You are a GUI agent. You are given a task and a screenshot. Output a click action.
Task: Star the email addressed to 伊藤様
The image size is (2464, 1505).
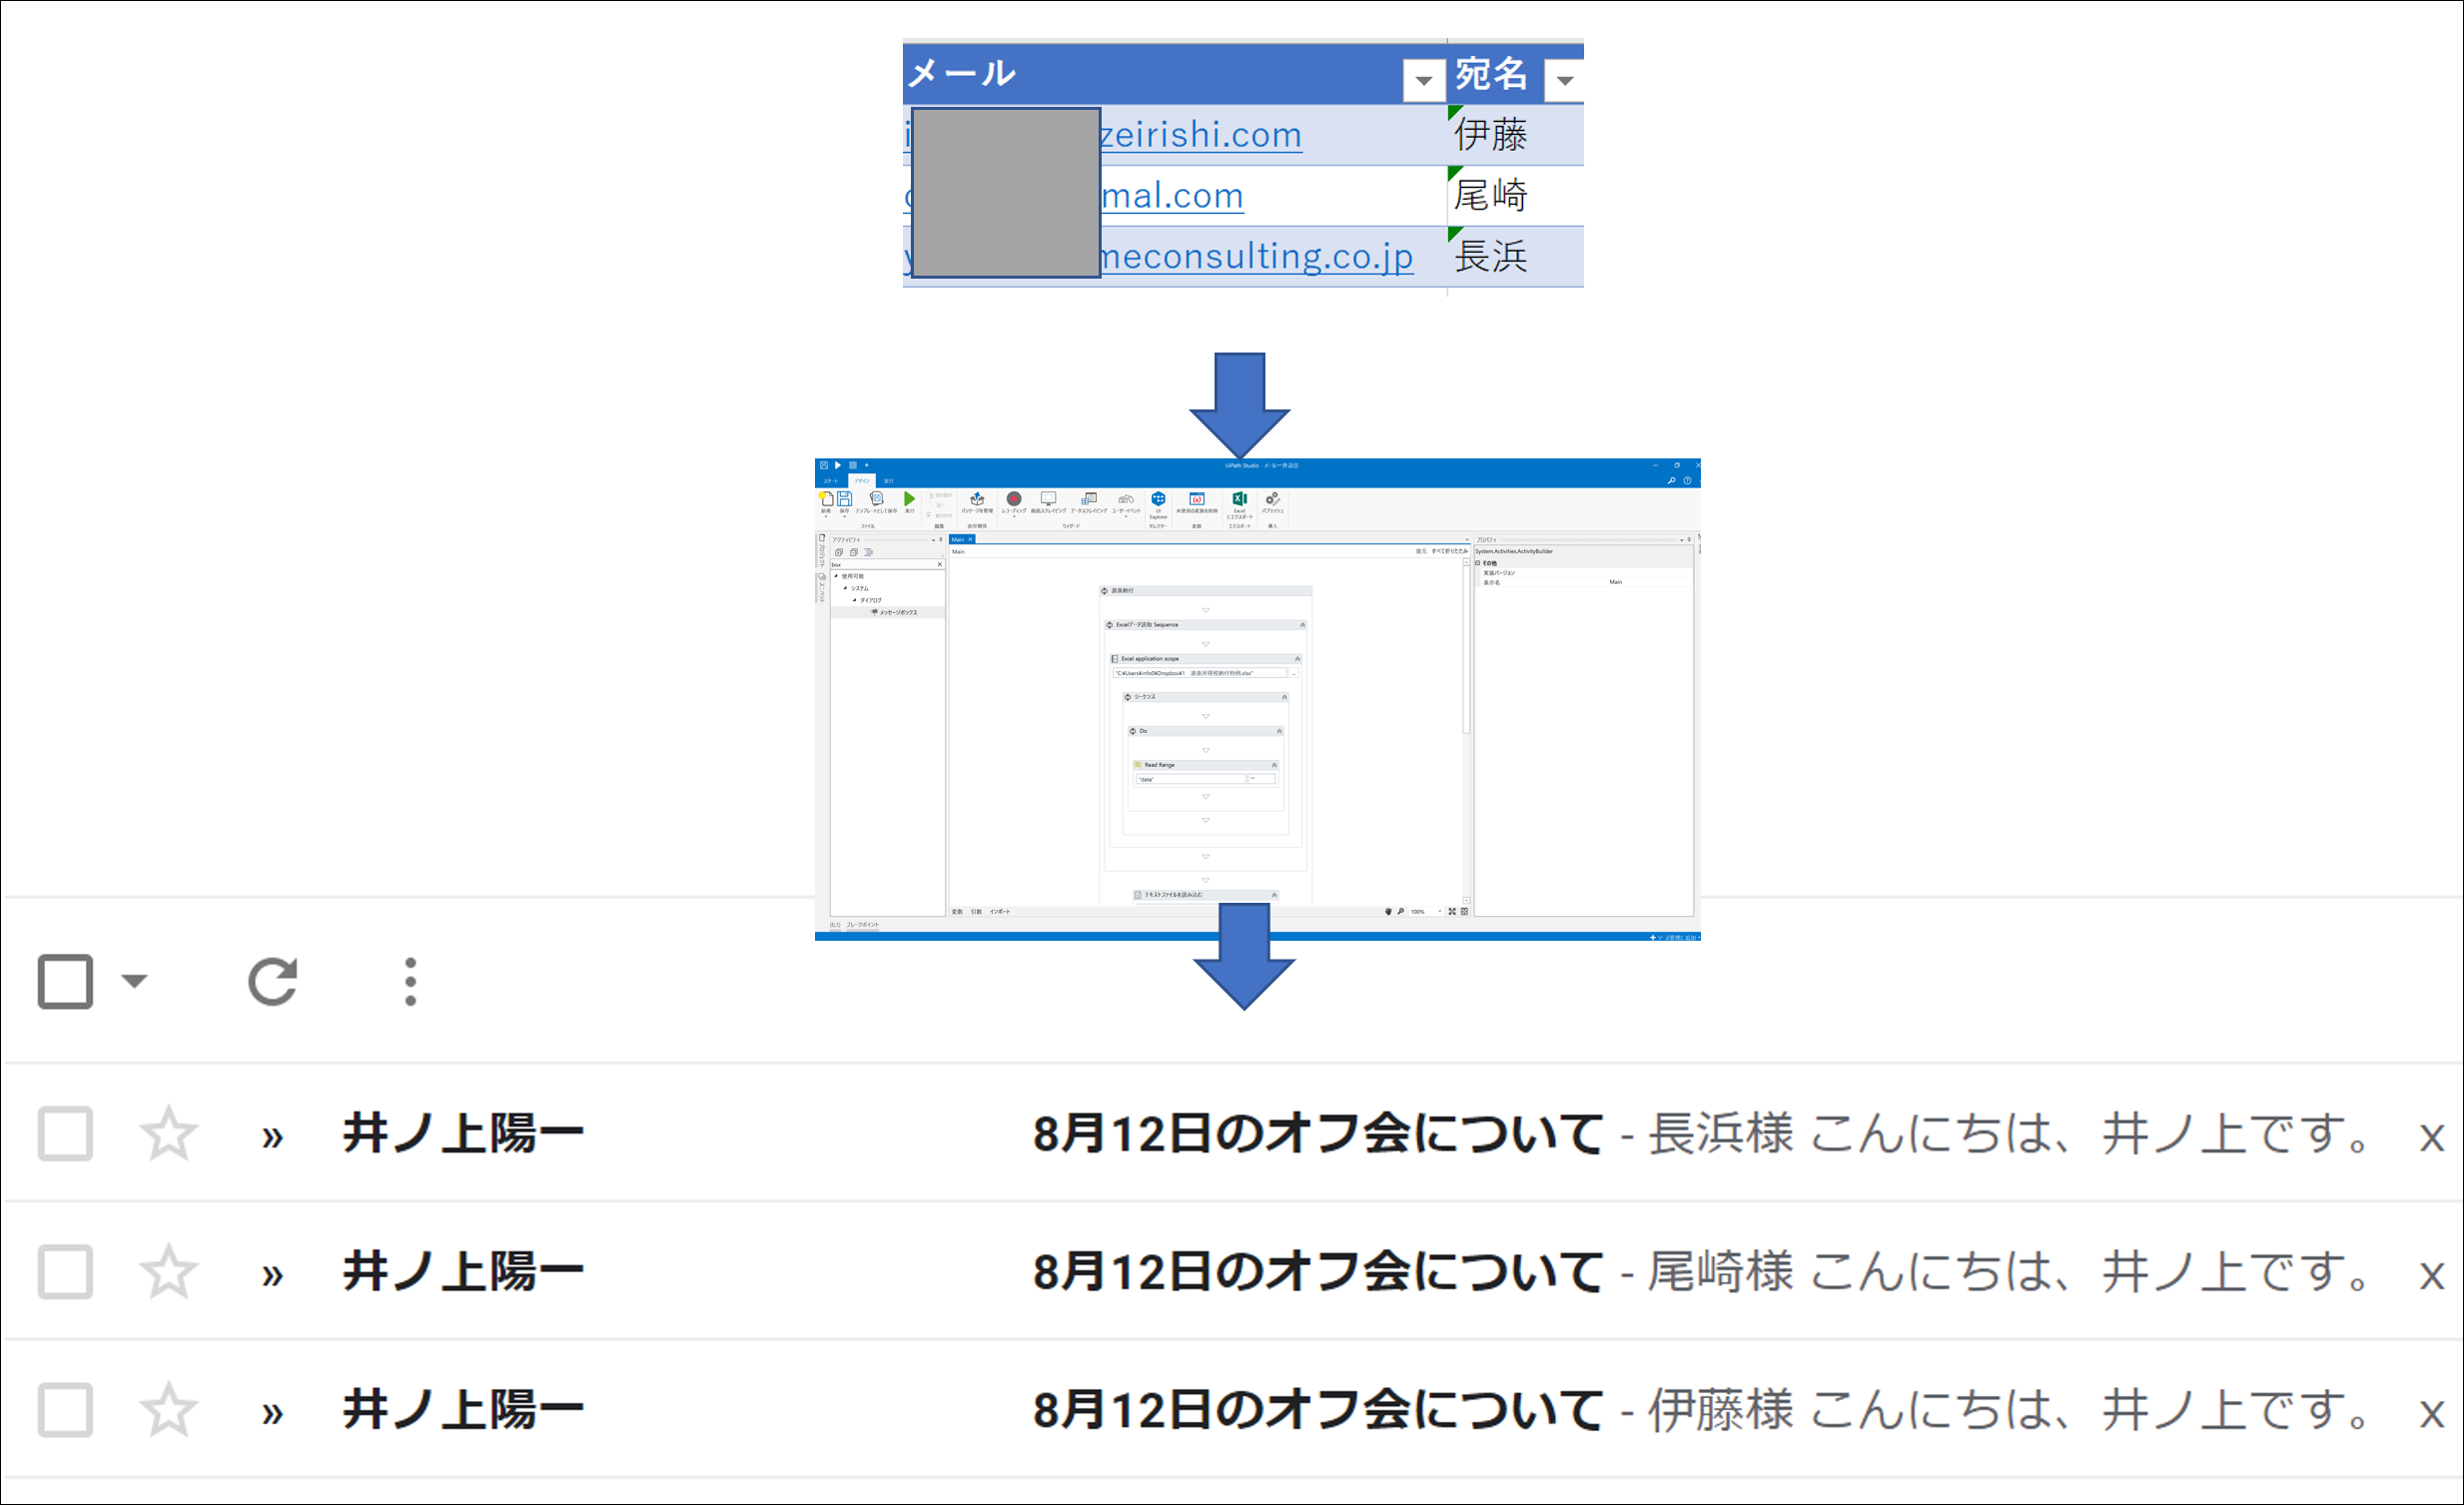[168, 1409]
